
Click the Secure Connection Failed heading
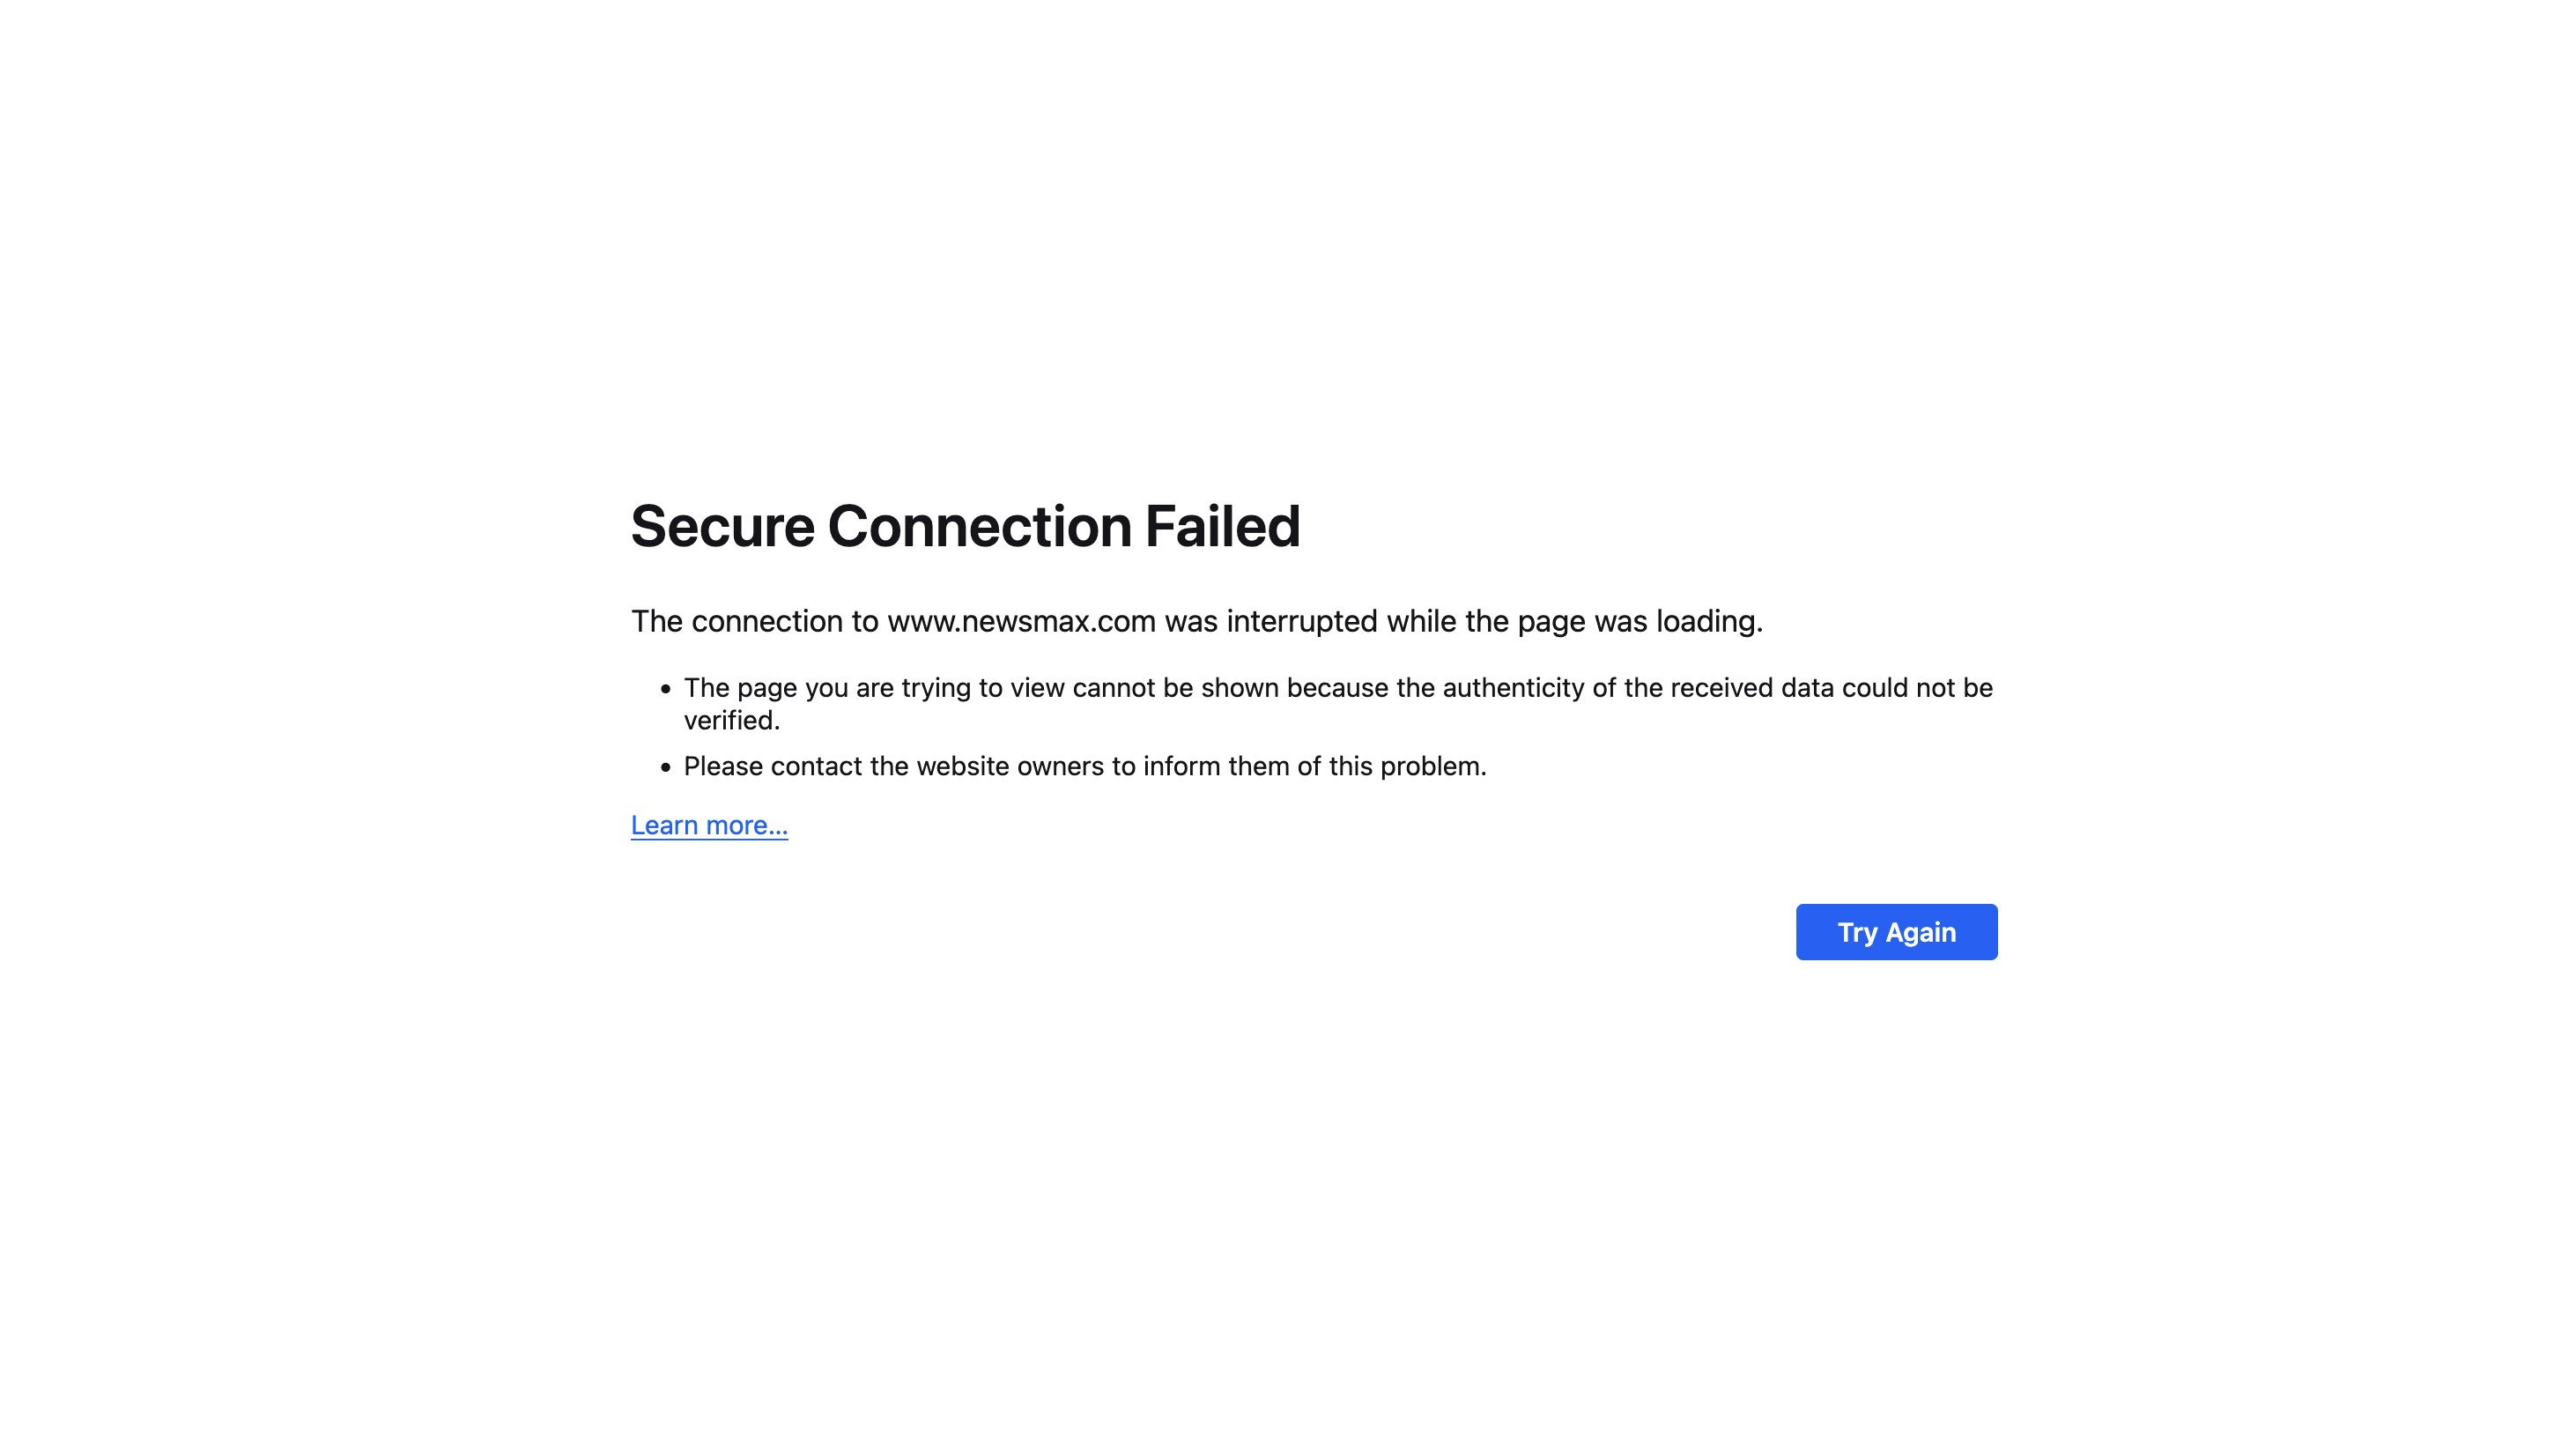(x=965, y=527)
